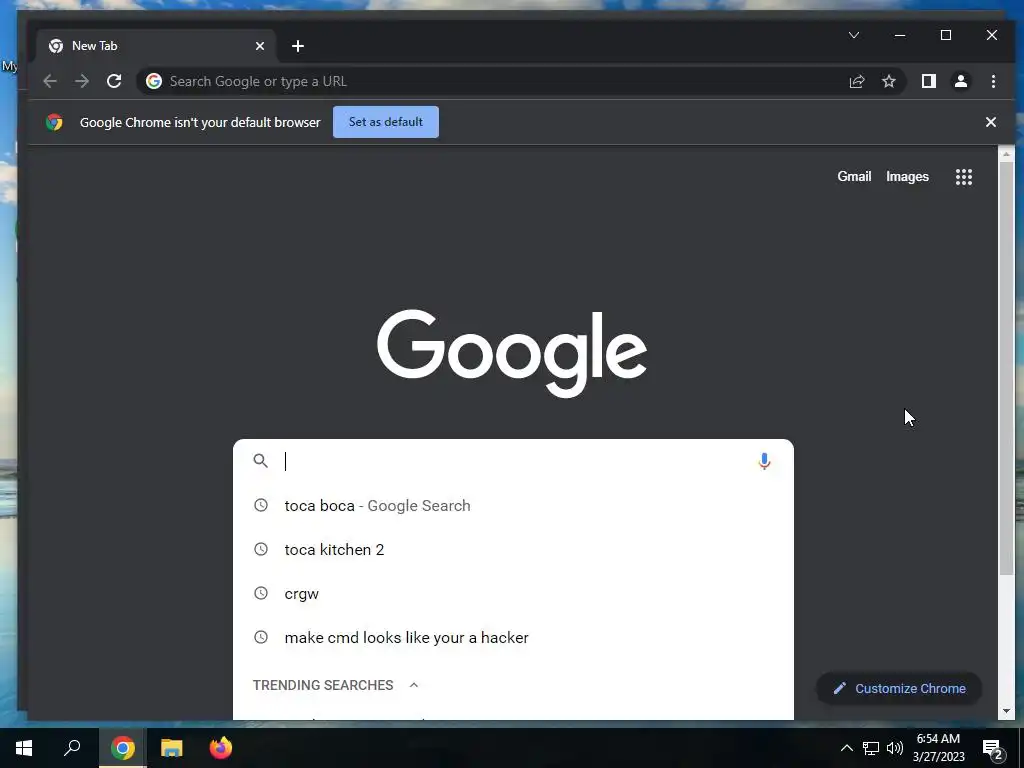Select 'toca boca' search suggestion
This screenshot has height=768, width=1024.
click(513, 505)
